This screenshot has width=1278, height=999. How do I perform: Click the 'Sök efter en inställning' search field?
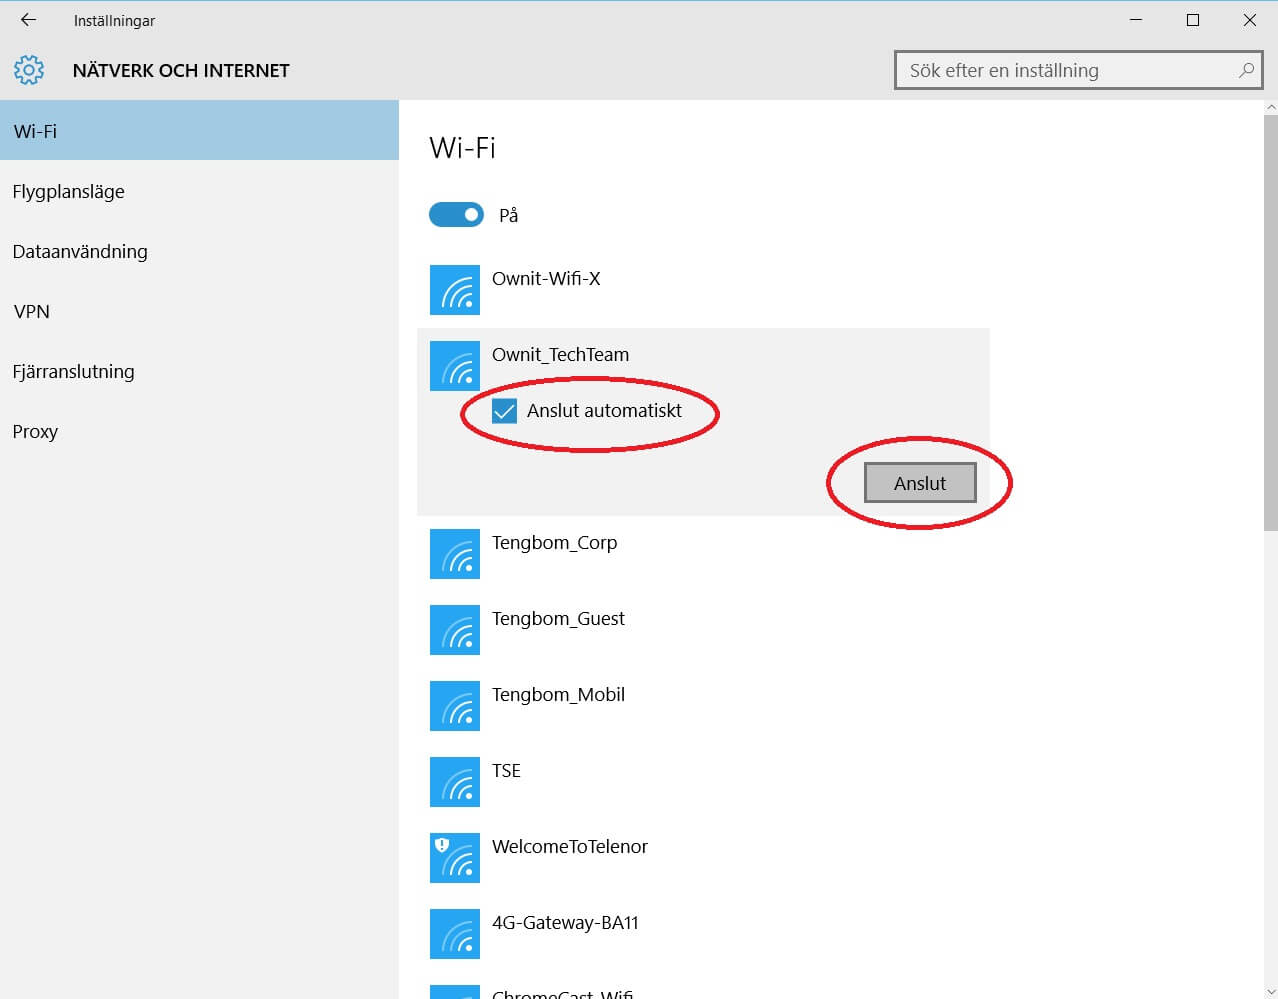tap(1078, 70)
